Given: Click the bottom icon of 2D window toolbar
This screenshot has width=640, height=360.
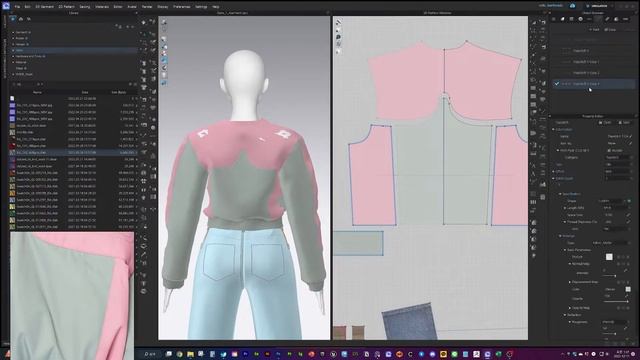Looking at the screenshot, I should click(x=338, y=51).
